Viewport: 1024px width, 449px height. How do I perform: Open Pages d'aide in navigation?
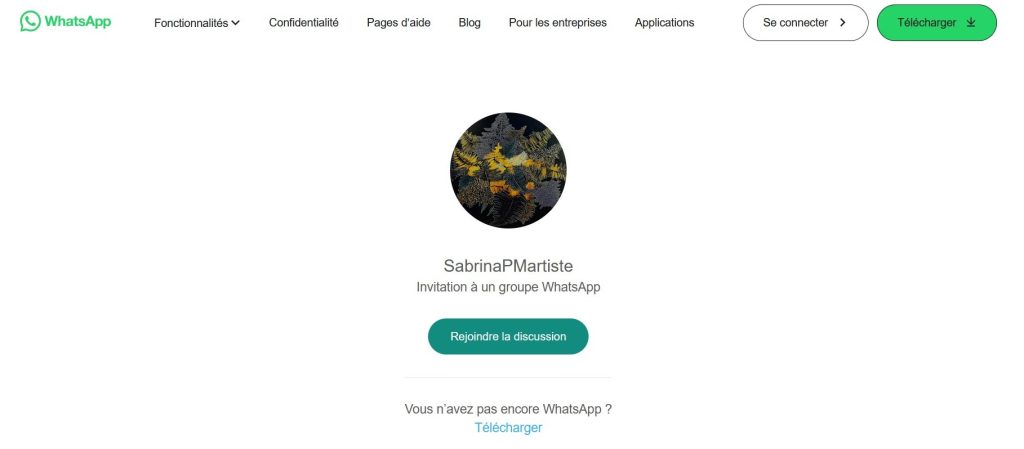(398, 22)
